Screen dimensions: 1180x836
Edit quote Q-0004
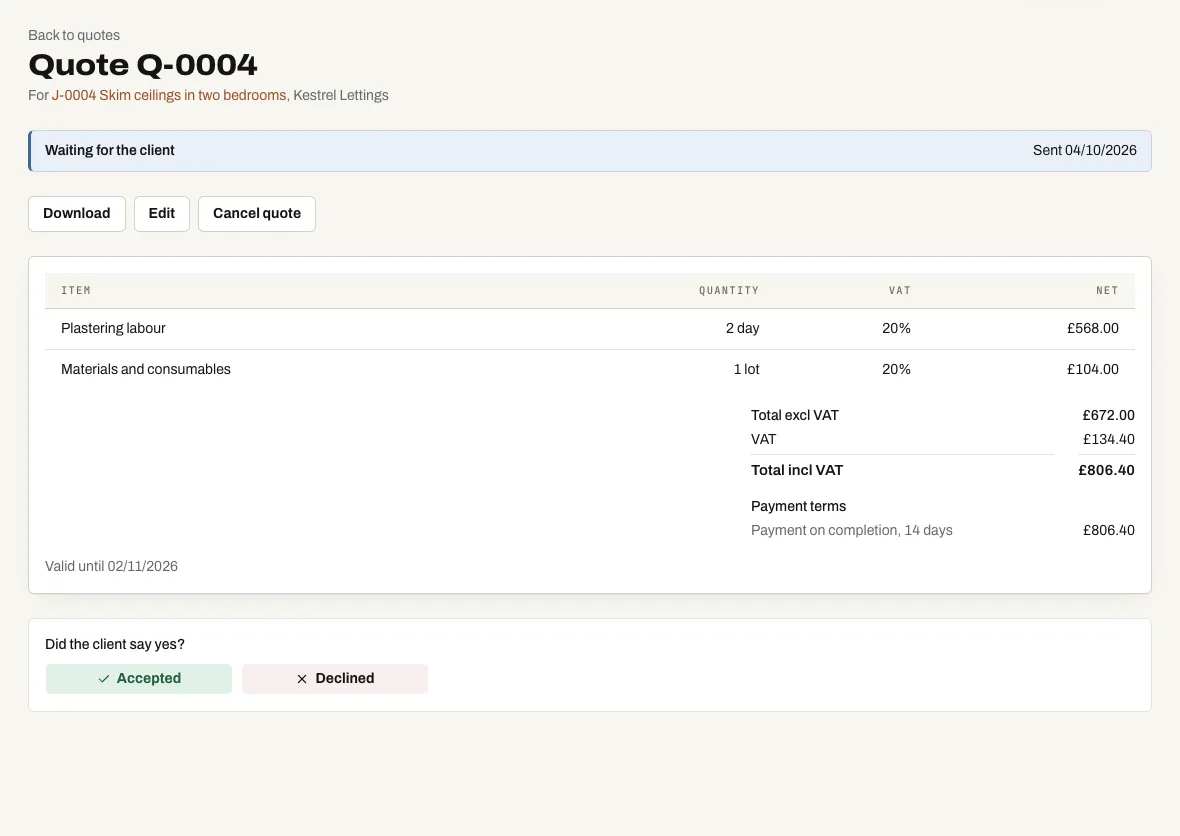pos(162,214)
